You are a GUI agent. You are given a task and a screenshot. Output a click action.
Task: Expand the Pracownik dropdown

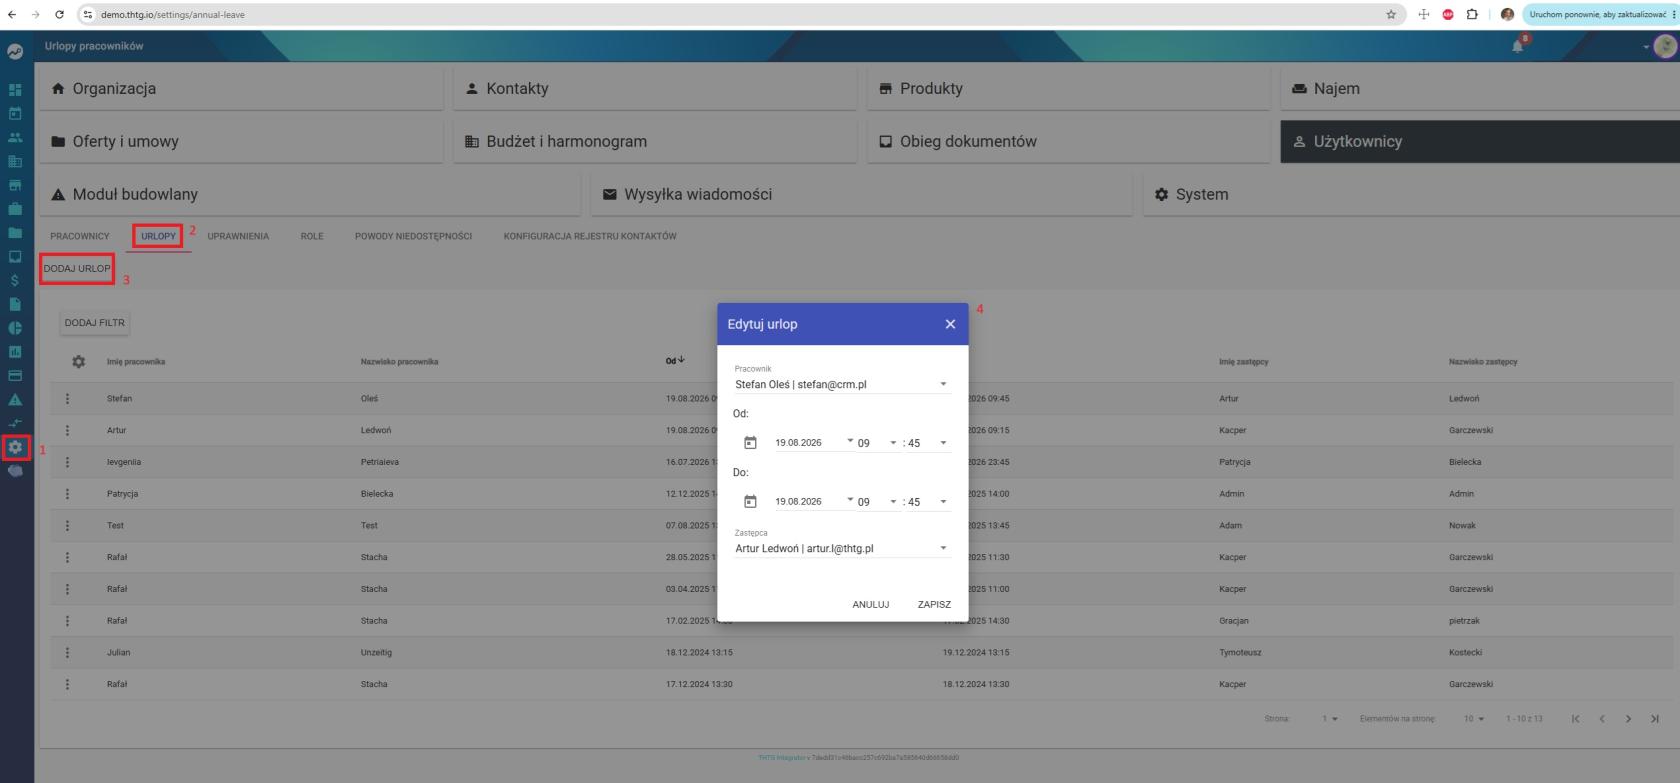943,384
